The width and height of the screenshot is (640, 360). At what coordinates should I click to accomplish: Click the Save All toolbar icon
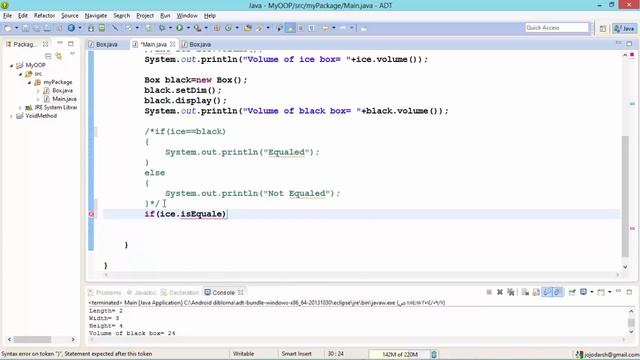[37, 28]
